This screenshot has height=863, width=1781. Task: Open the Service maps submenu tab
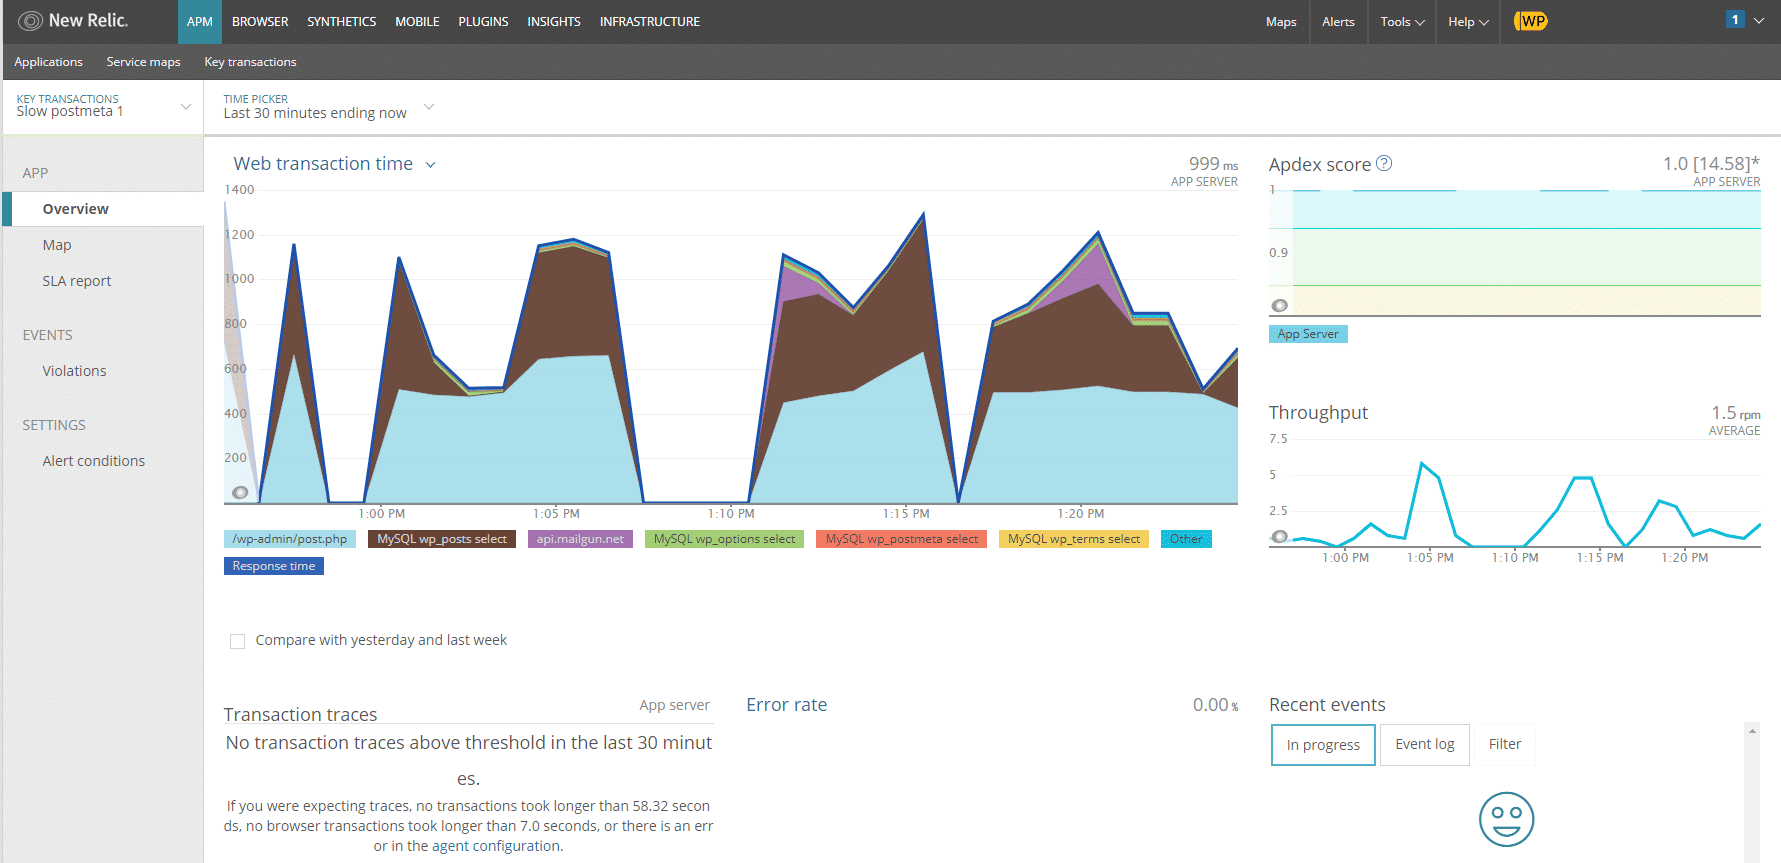tap(143, 62)
